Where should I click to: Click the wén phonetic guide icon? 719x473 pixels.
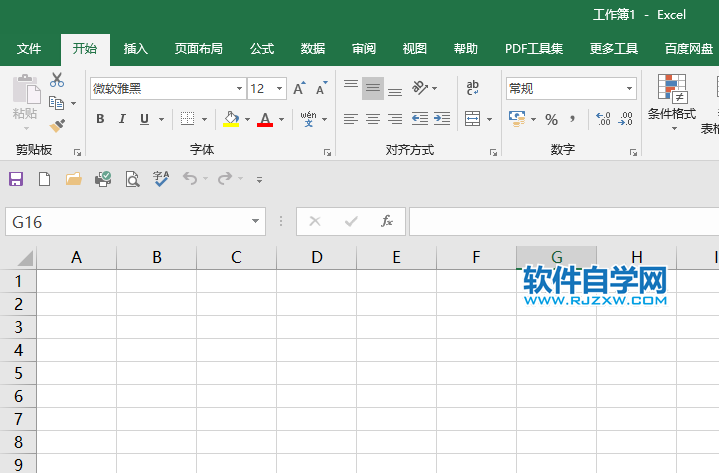tap(309, 119)
